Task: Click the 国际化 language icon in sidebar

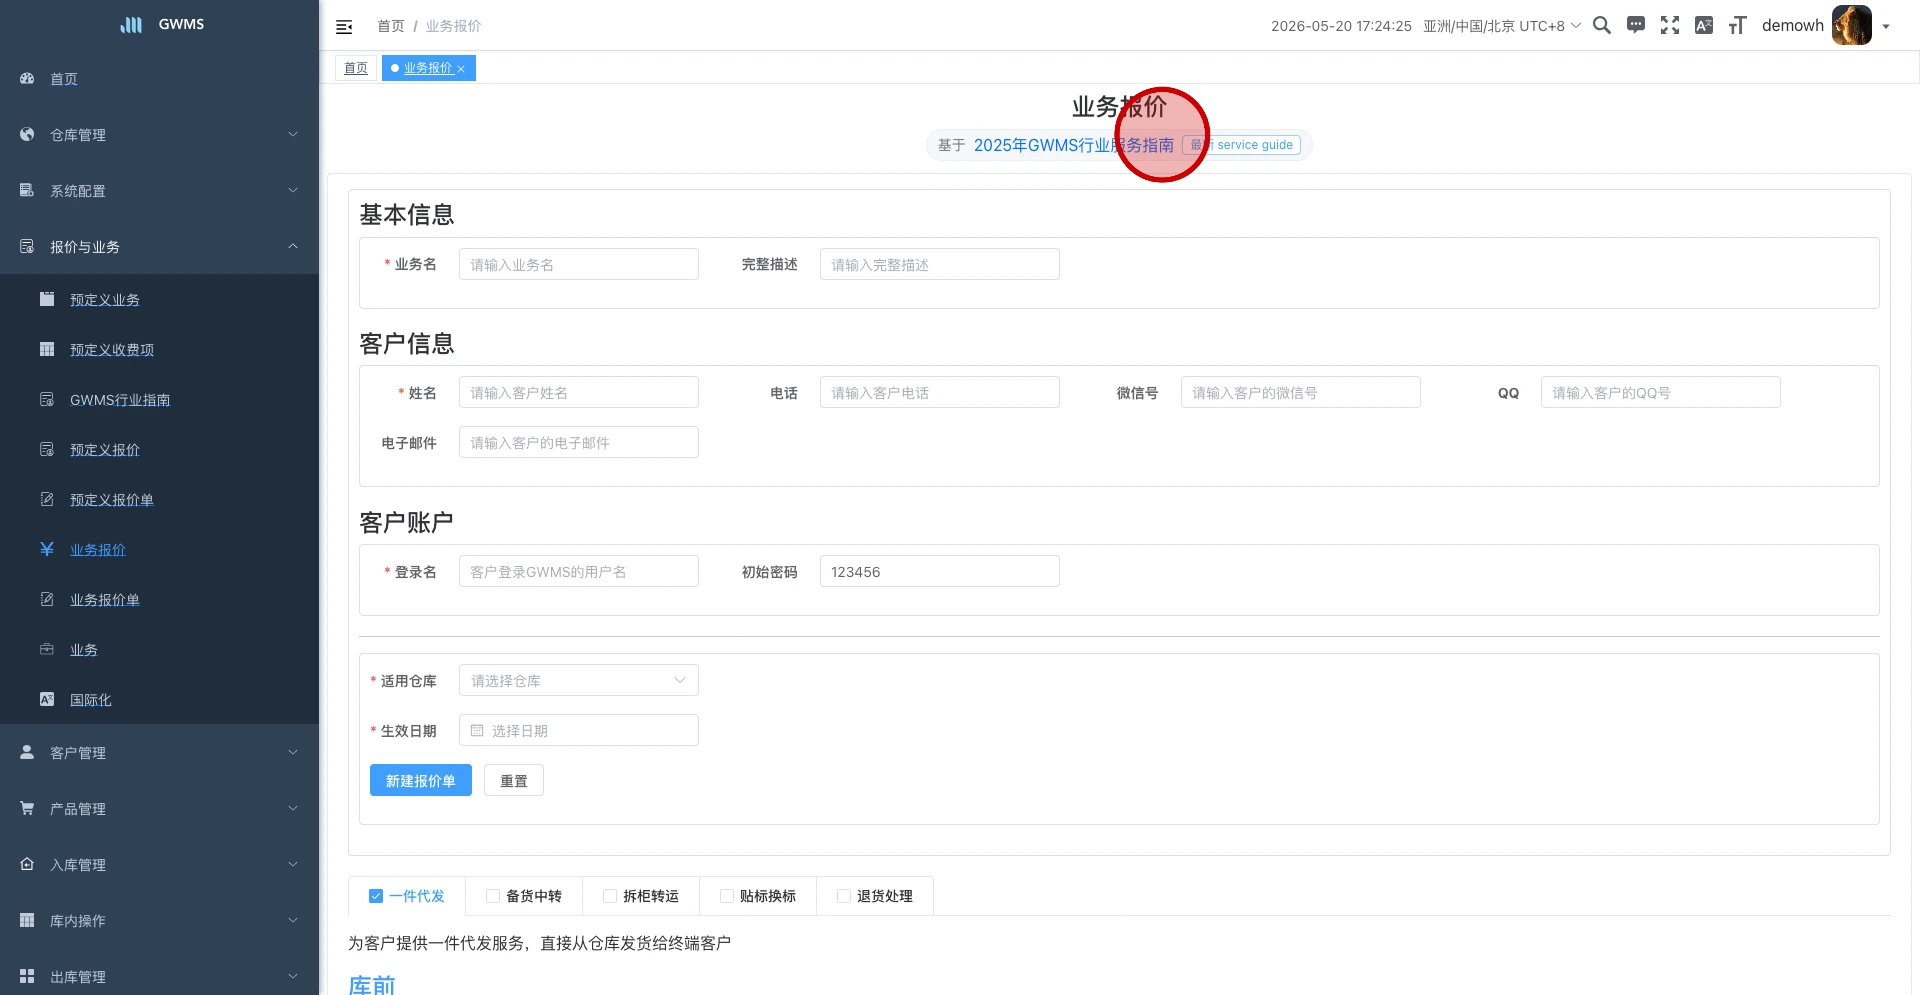Action: [47, 699]
